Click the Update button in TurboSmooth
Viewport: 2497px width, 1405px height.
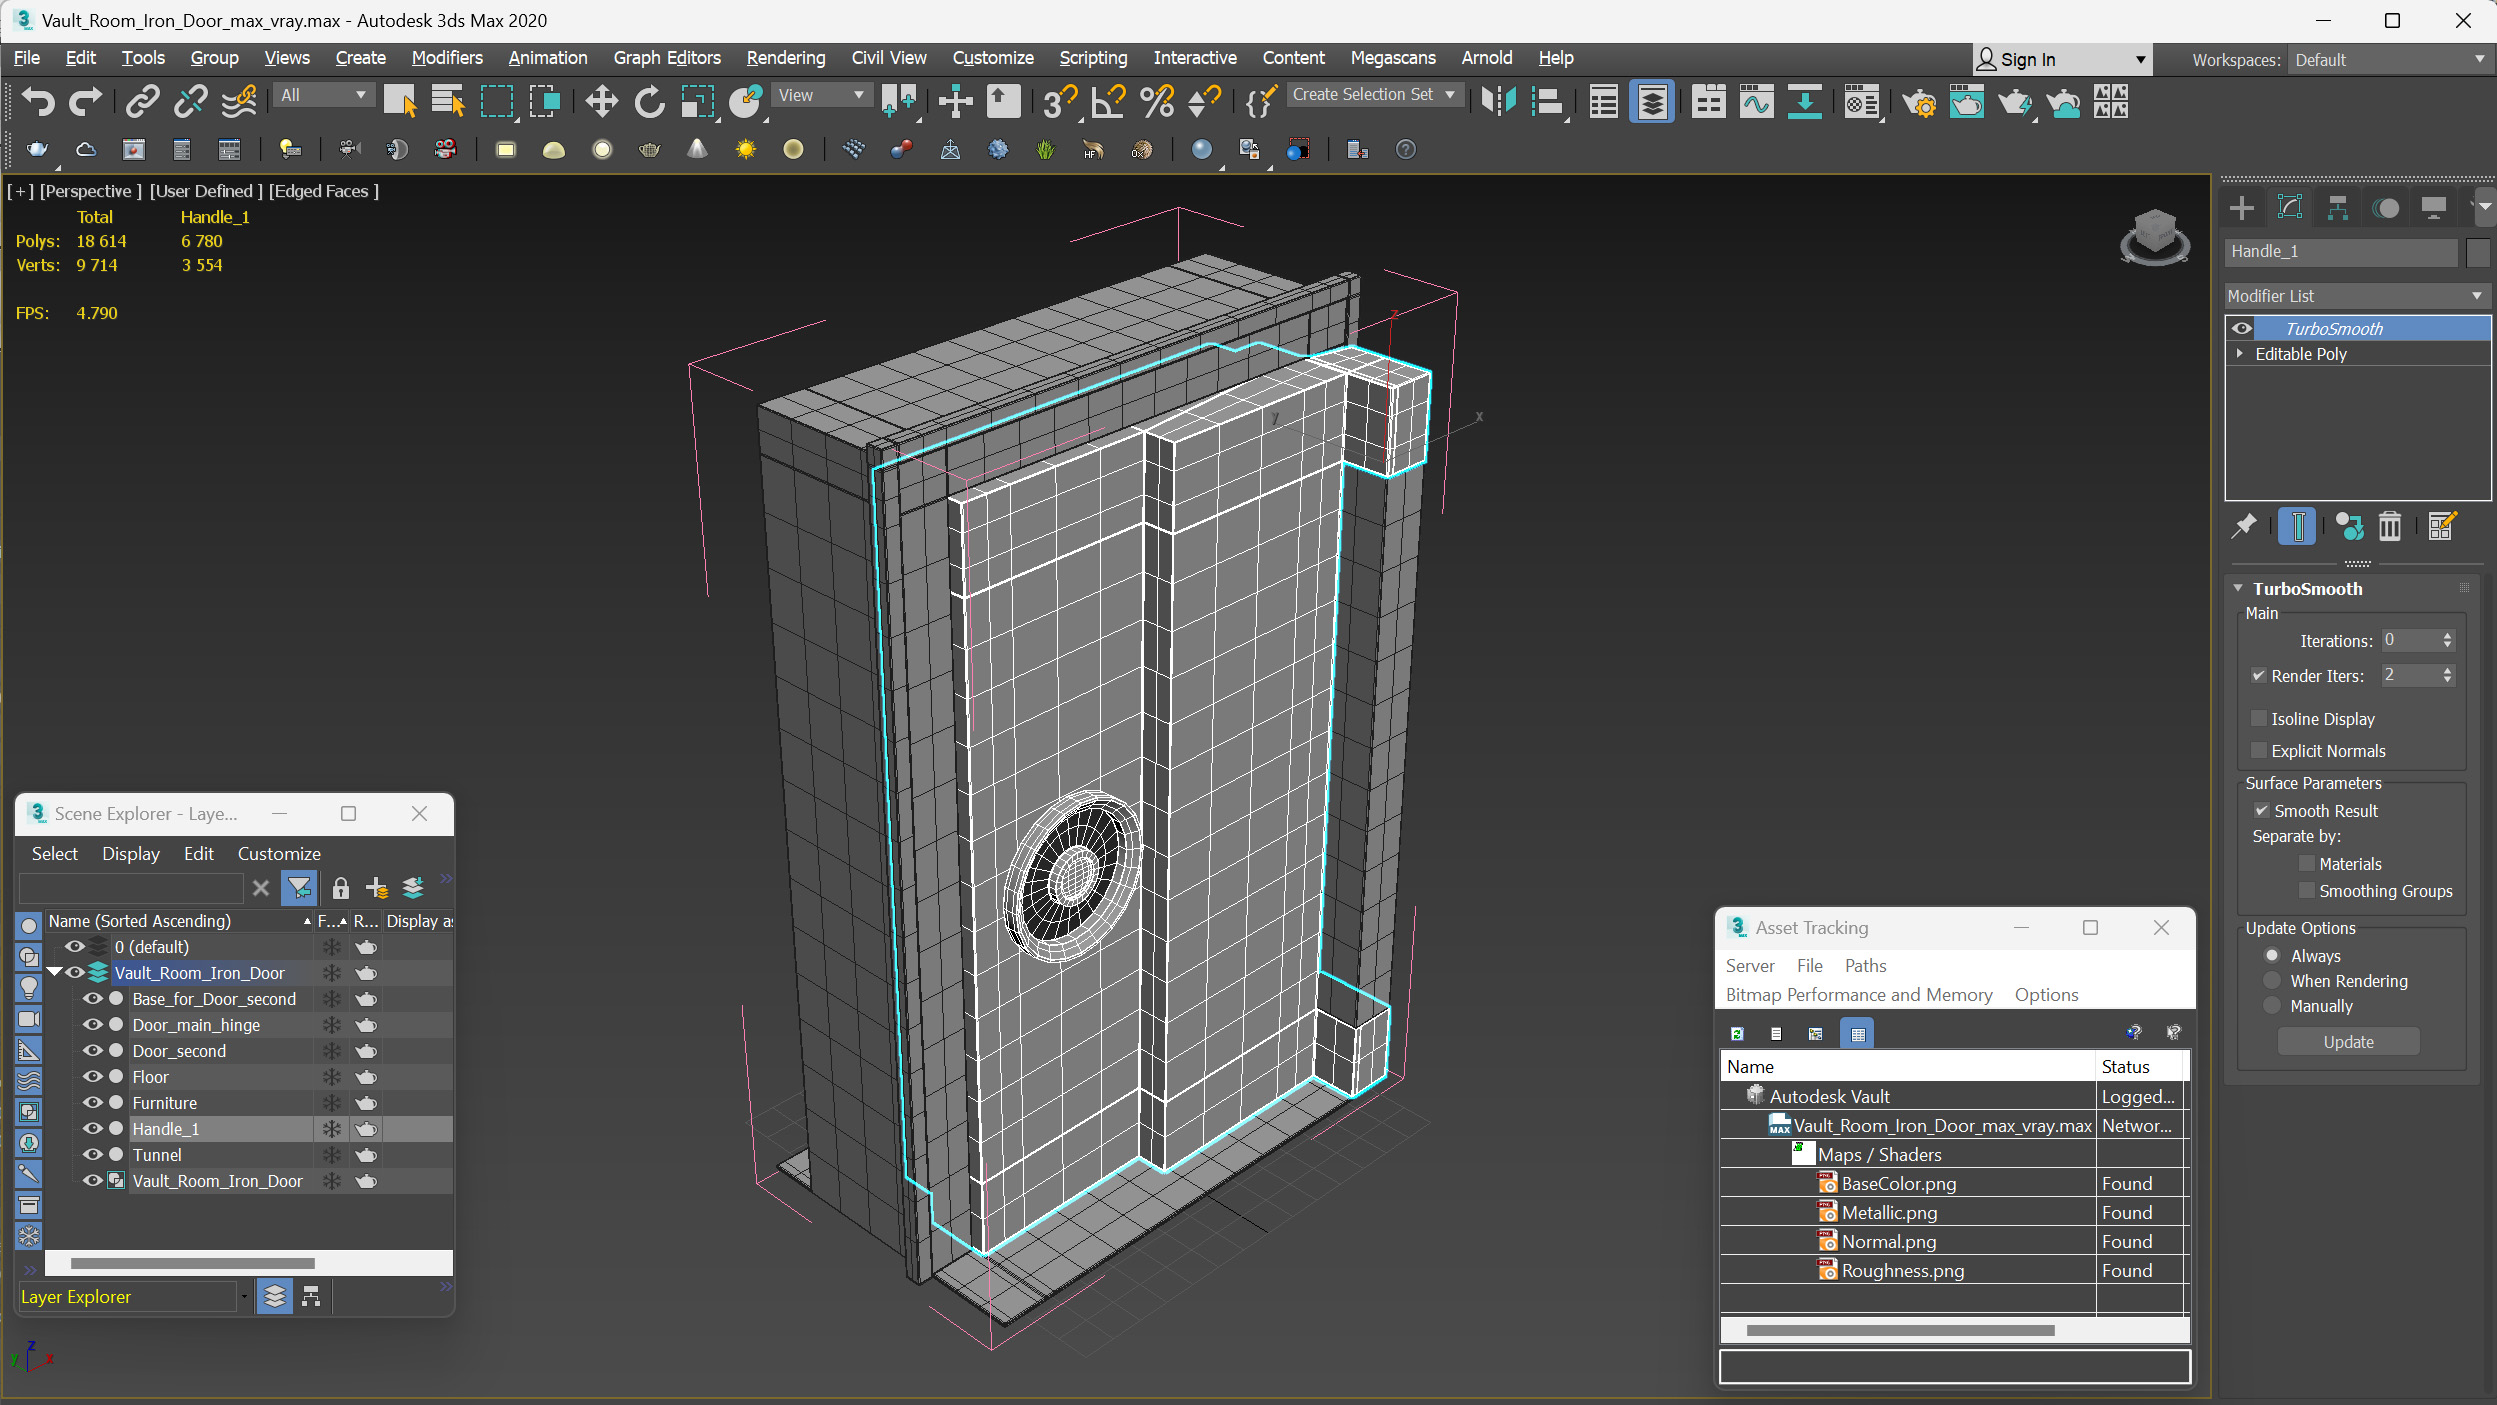point(2350,1040)
